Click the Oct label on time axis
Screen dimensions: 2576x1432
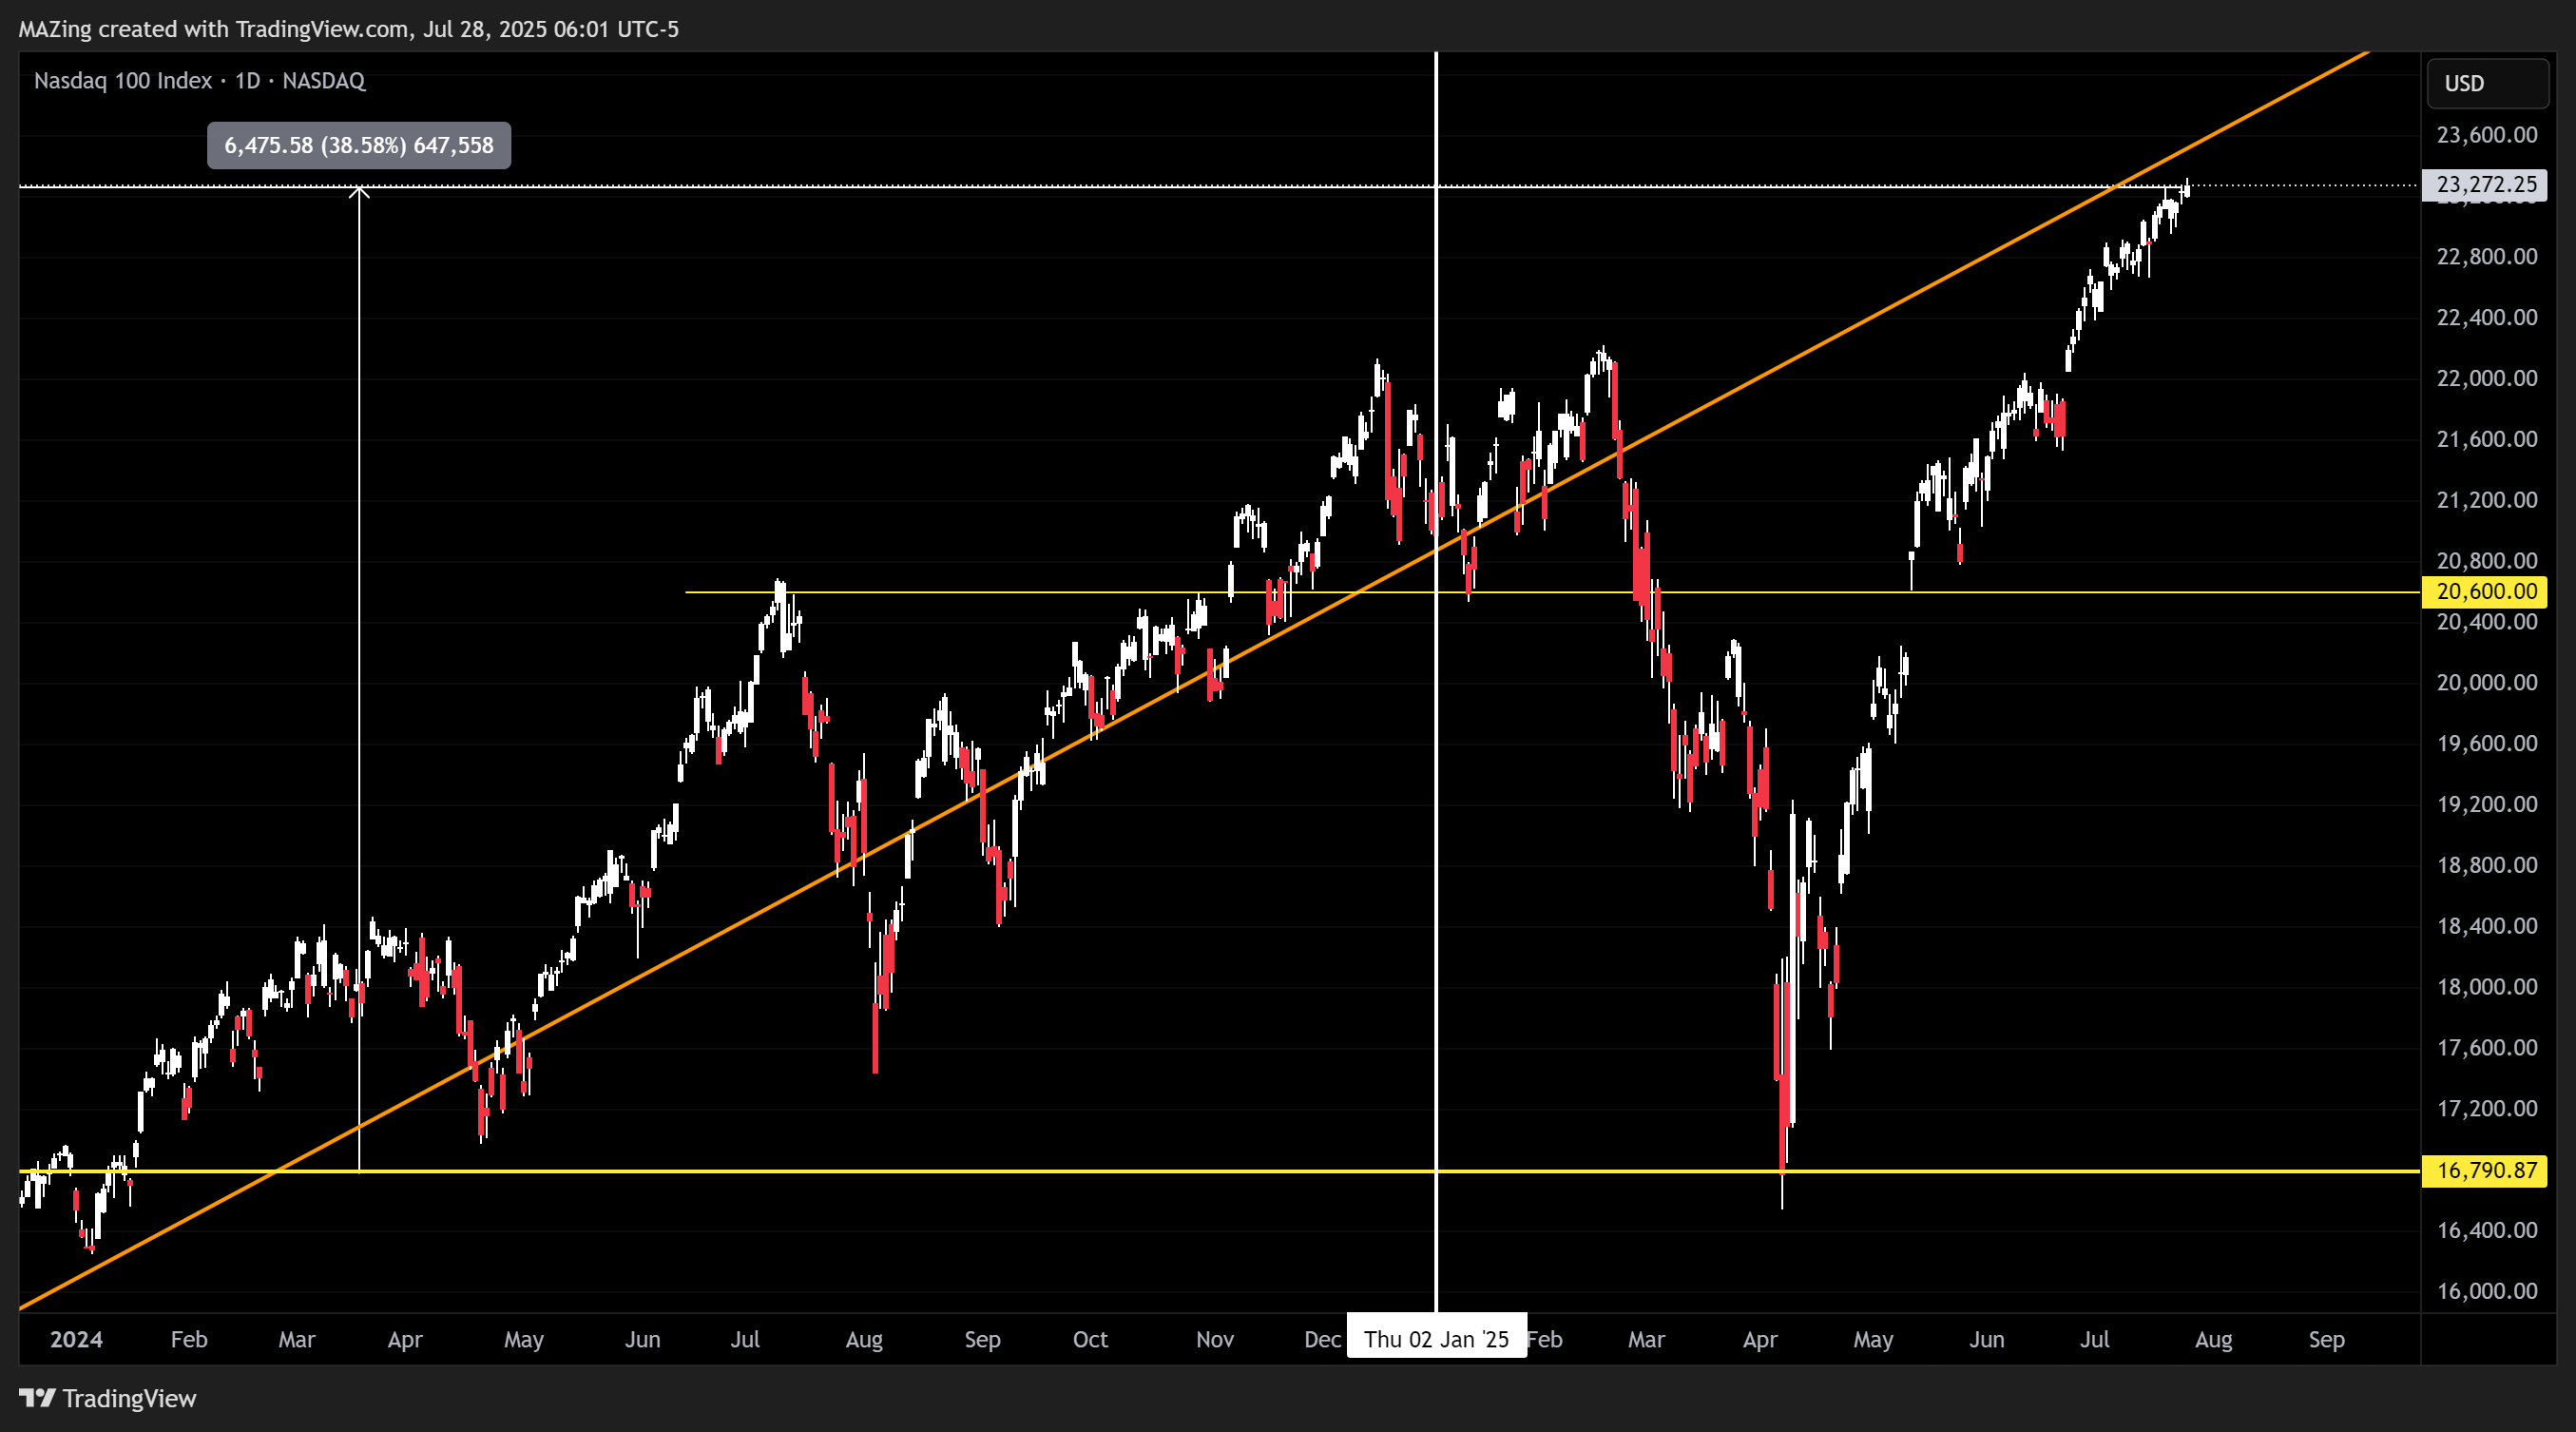point(1090,1339)
